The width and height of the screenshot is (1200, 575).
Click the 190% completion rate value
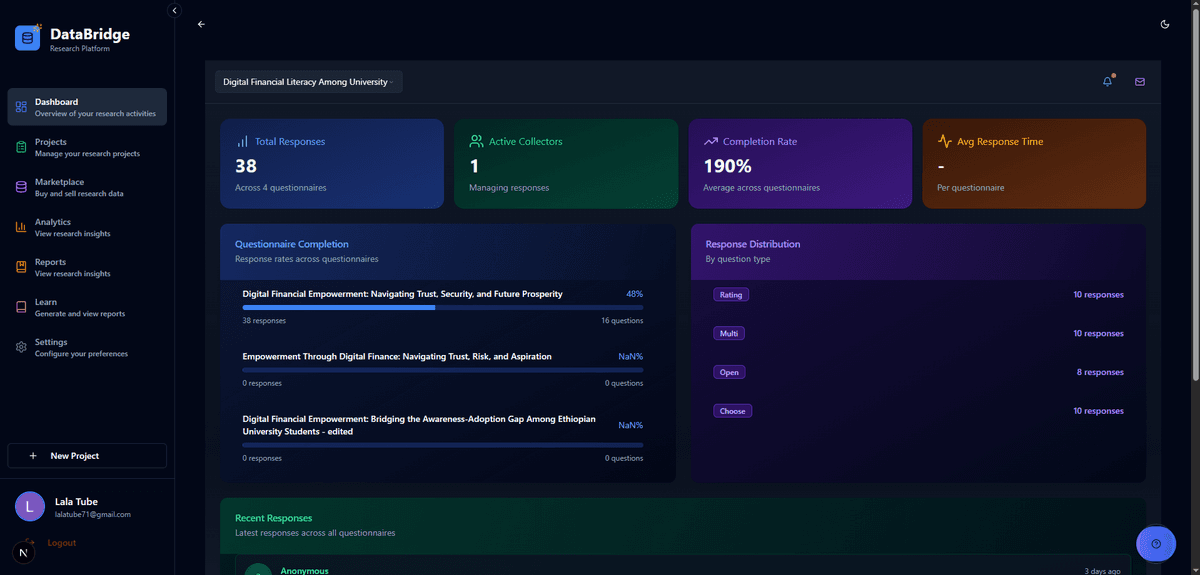coord(728,166)
